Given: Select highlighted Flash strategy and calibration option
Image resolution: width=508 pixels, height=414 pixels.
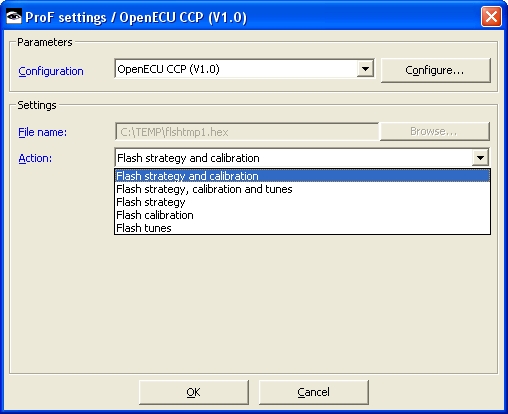Looking at the screenshot, I should point(302,176).
